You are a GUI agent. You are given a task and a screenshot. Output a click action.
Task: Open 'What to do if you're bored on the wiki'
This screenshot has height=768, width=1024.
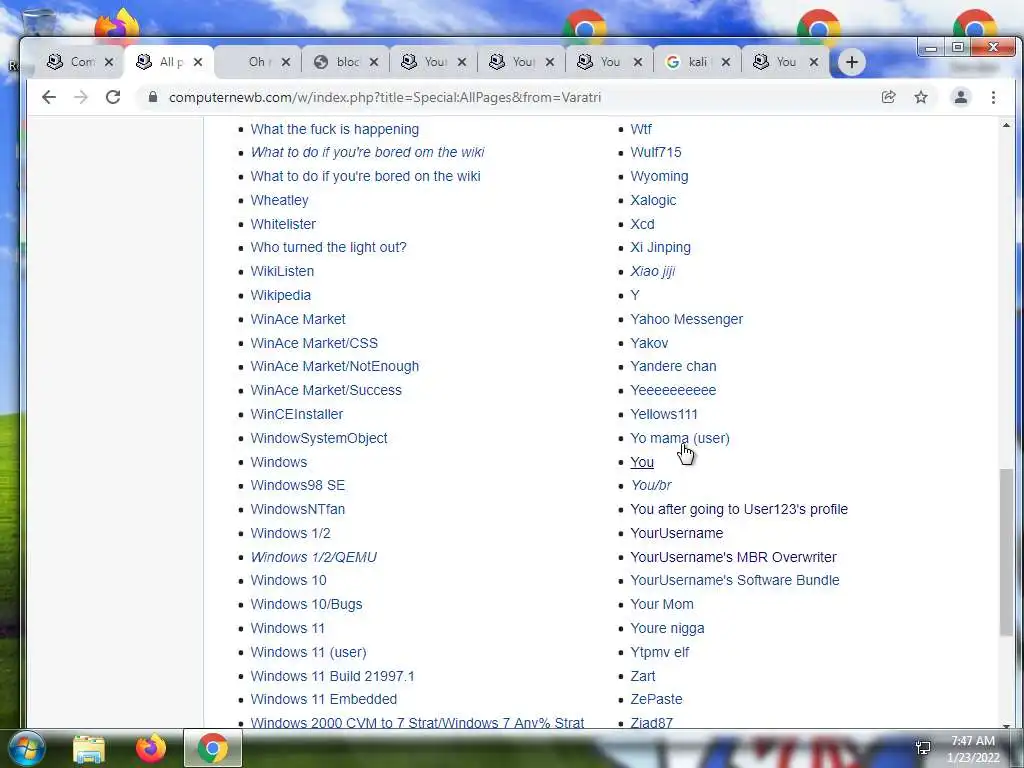pos(365,176)
